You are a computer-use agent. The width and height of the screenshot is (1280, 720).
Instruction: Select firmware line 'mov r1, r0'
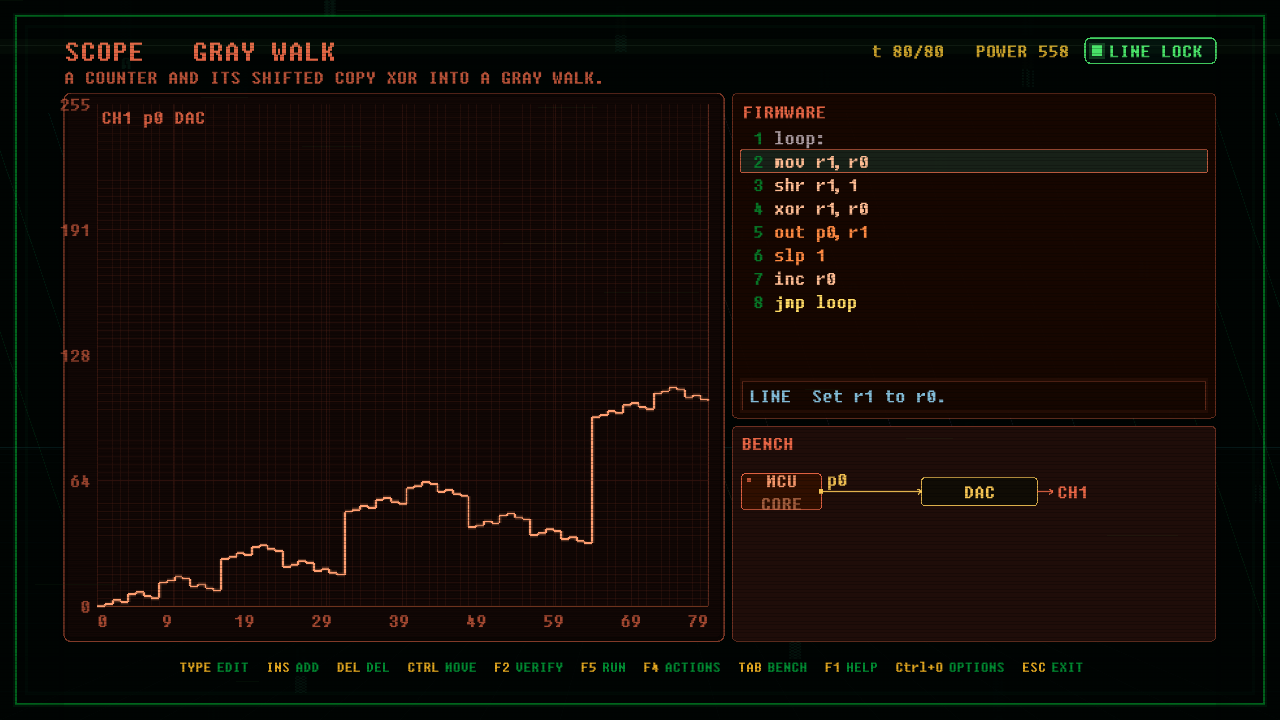coord(974,161)
